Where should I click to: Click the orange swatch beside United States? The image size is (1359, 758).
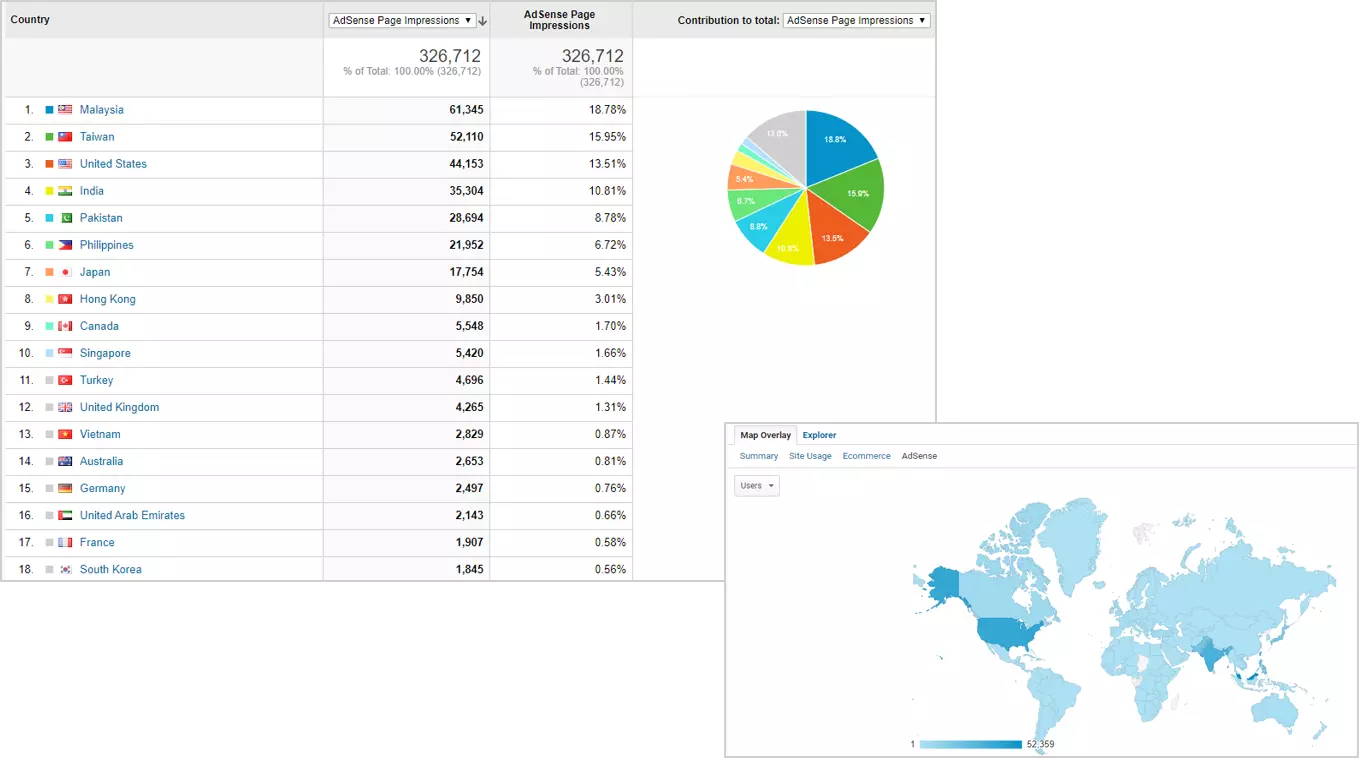tap(49, 164)
